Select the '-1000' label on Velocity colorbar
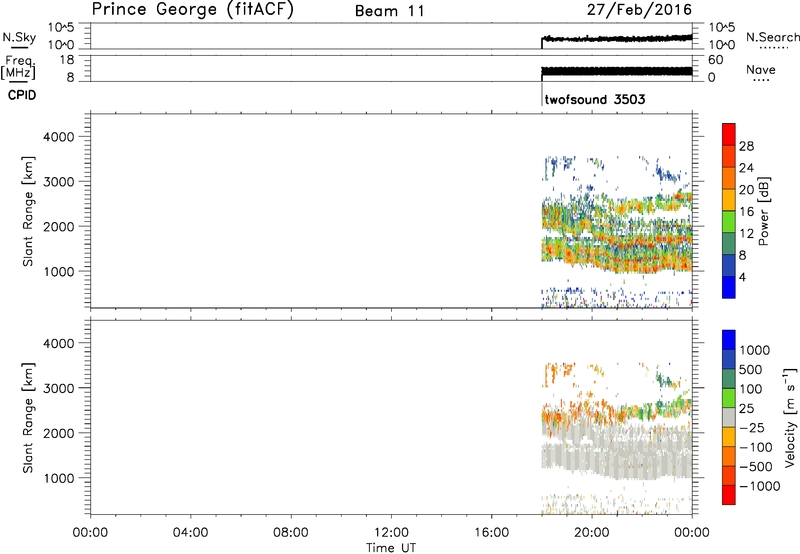The width and height of the screenshot is (800, 554). [x=759, y=486]
